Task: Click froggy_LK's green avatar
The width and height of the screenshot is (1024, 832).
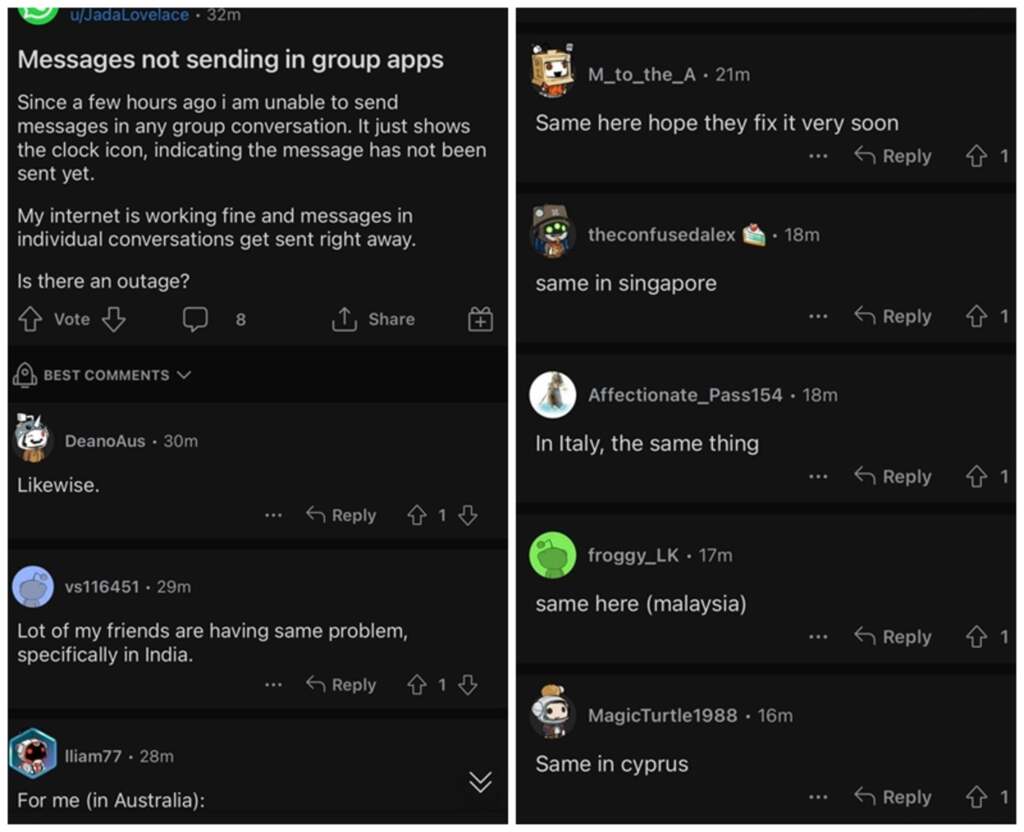Action: pos(553,555)
